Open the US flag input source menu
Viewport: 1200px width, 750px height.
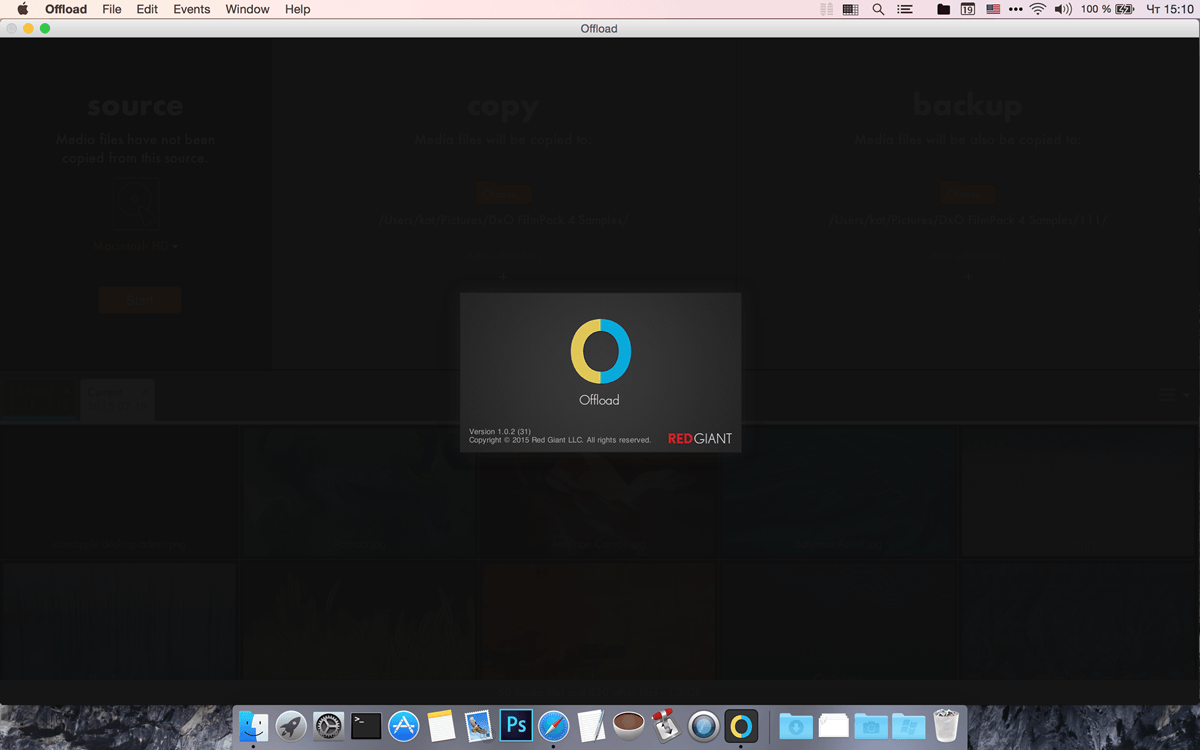993,9
